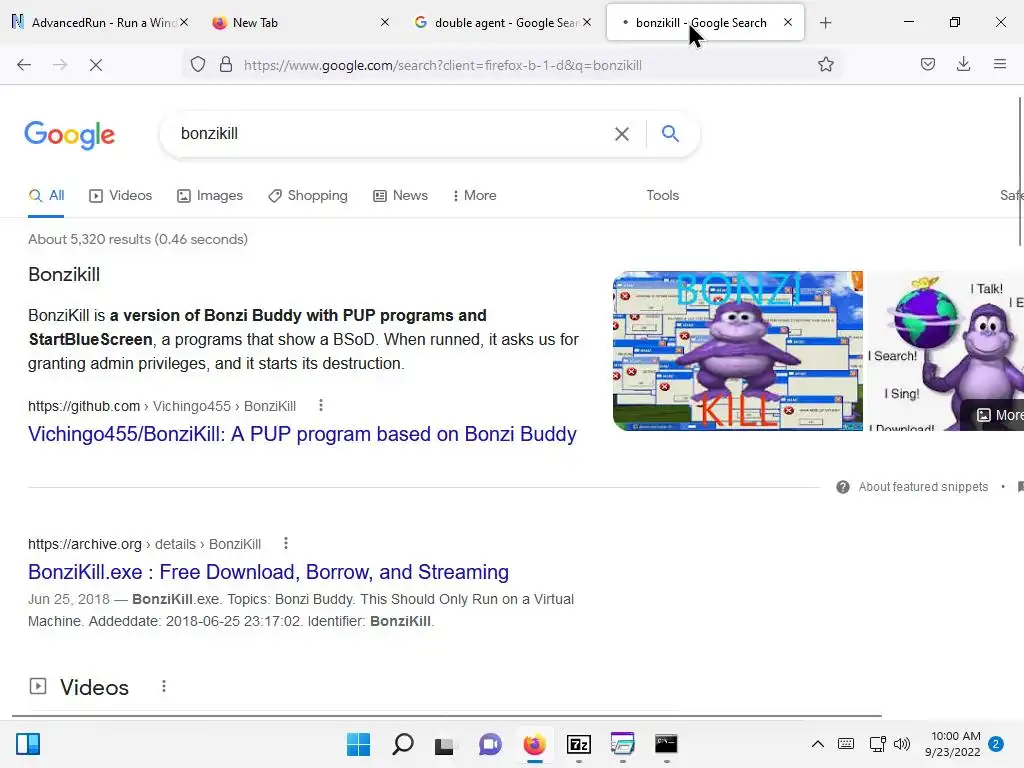Select the Shopping search filter
Image resolution: width=1024 pixels, height=768 pixels.
tap(308, 195)
